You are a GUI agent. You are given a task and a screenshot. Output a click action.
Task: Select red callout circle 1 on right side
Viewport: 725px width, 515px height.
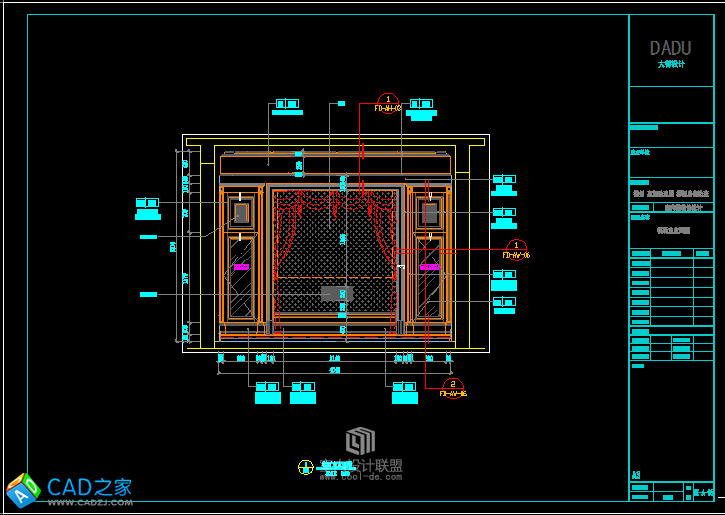pos(516,246)
